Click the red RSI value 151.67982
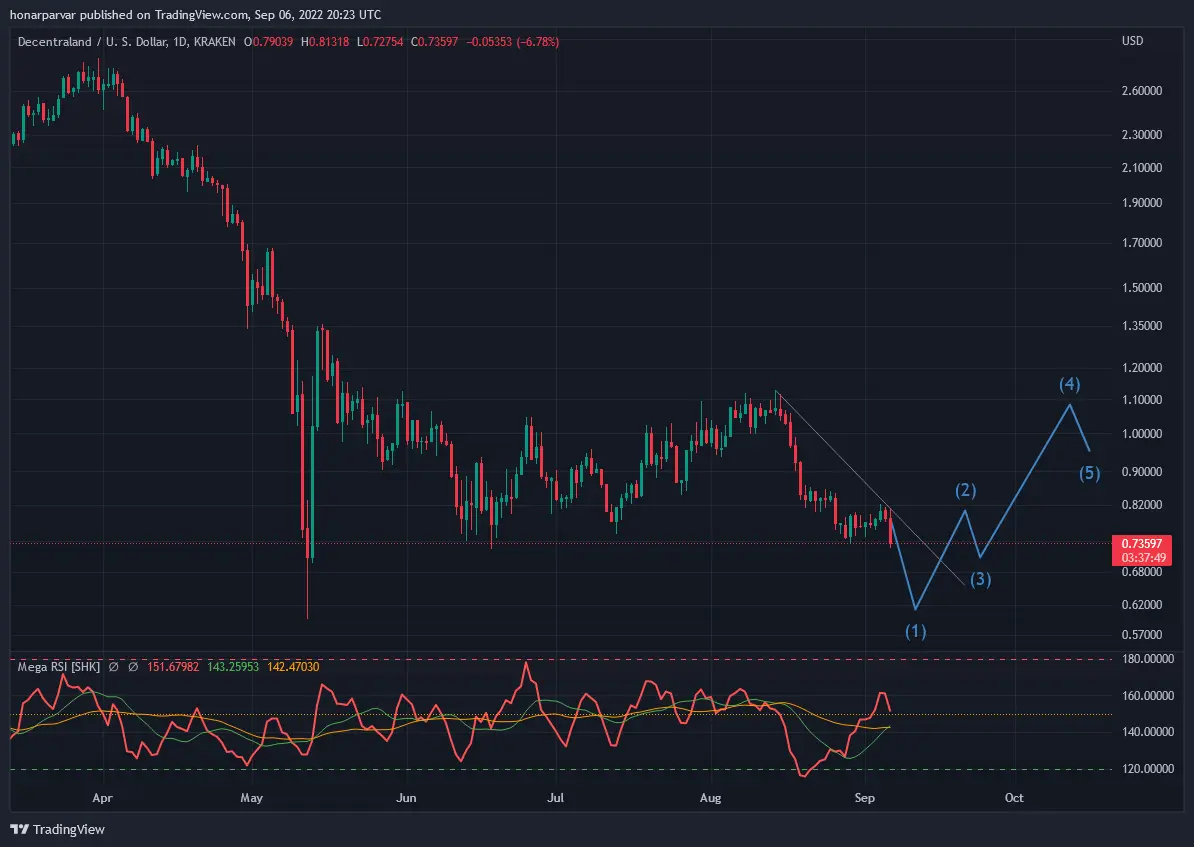This screenshot has height=847, width=1194. 173,667
